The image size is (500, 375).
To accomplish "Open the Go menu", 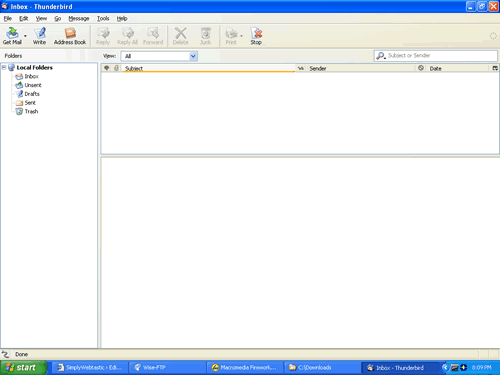I will [58, 18].
